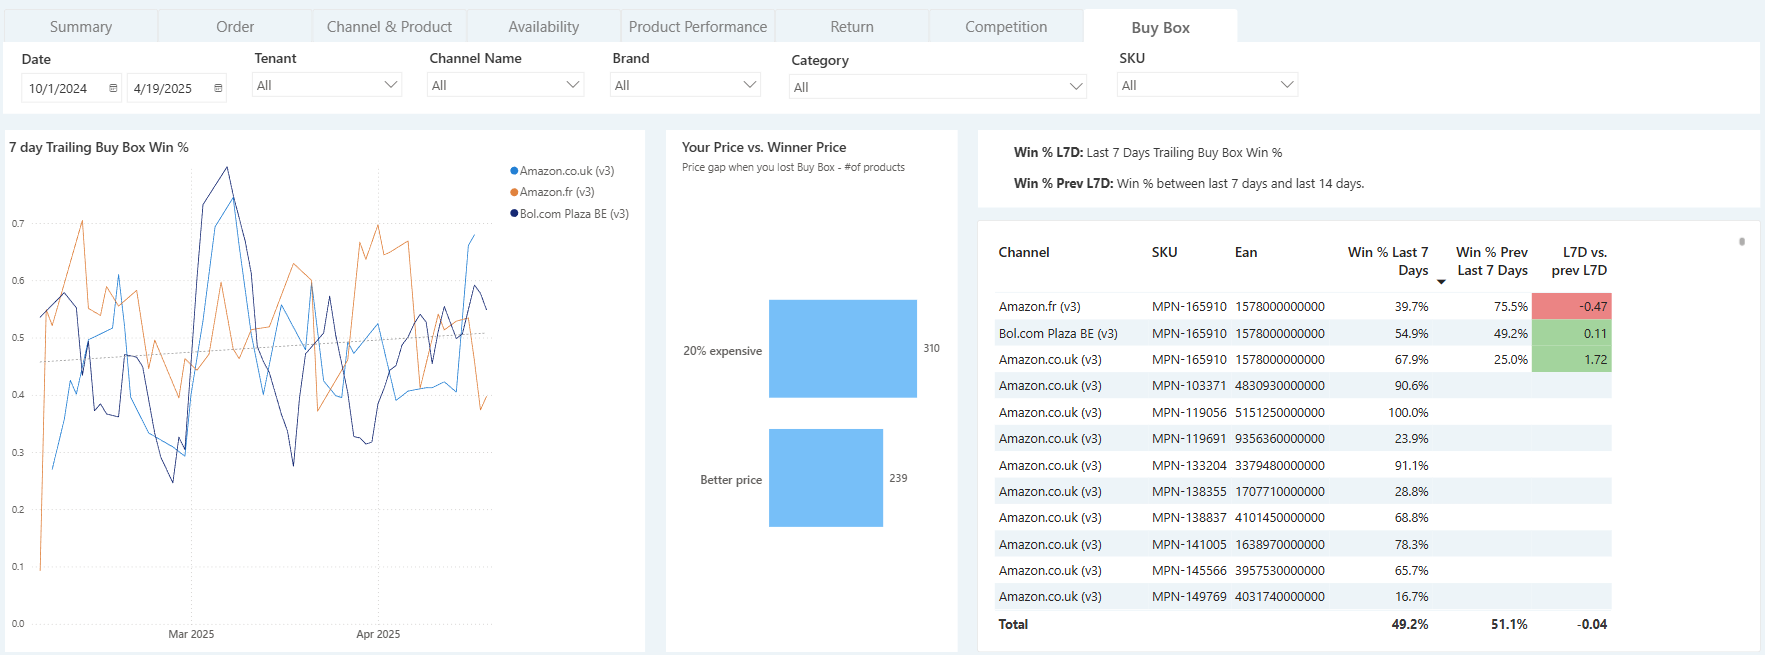Click the Amazon.fr (v3) channel cell

[x=1039, y=307]
